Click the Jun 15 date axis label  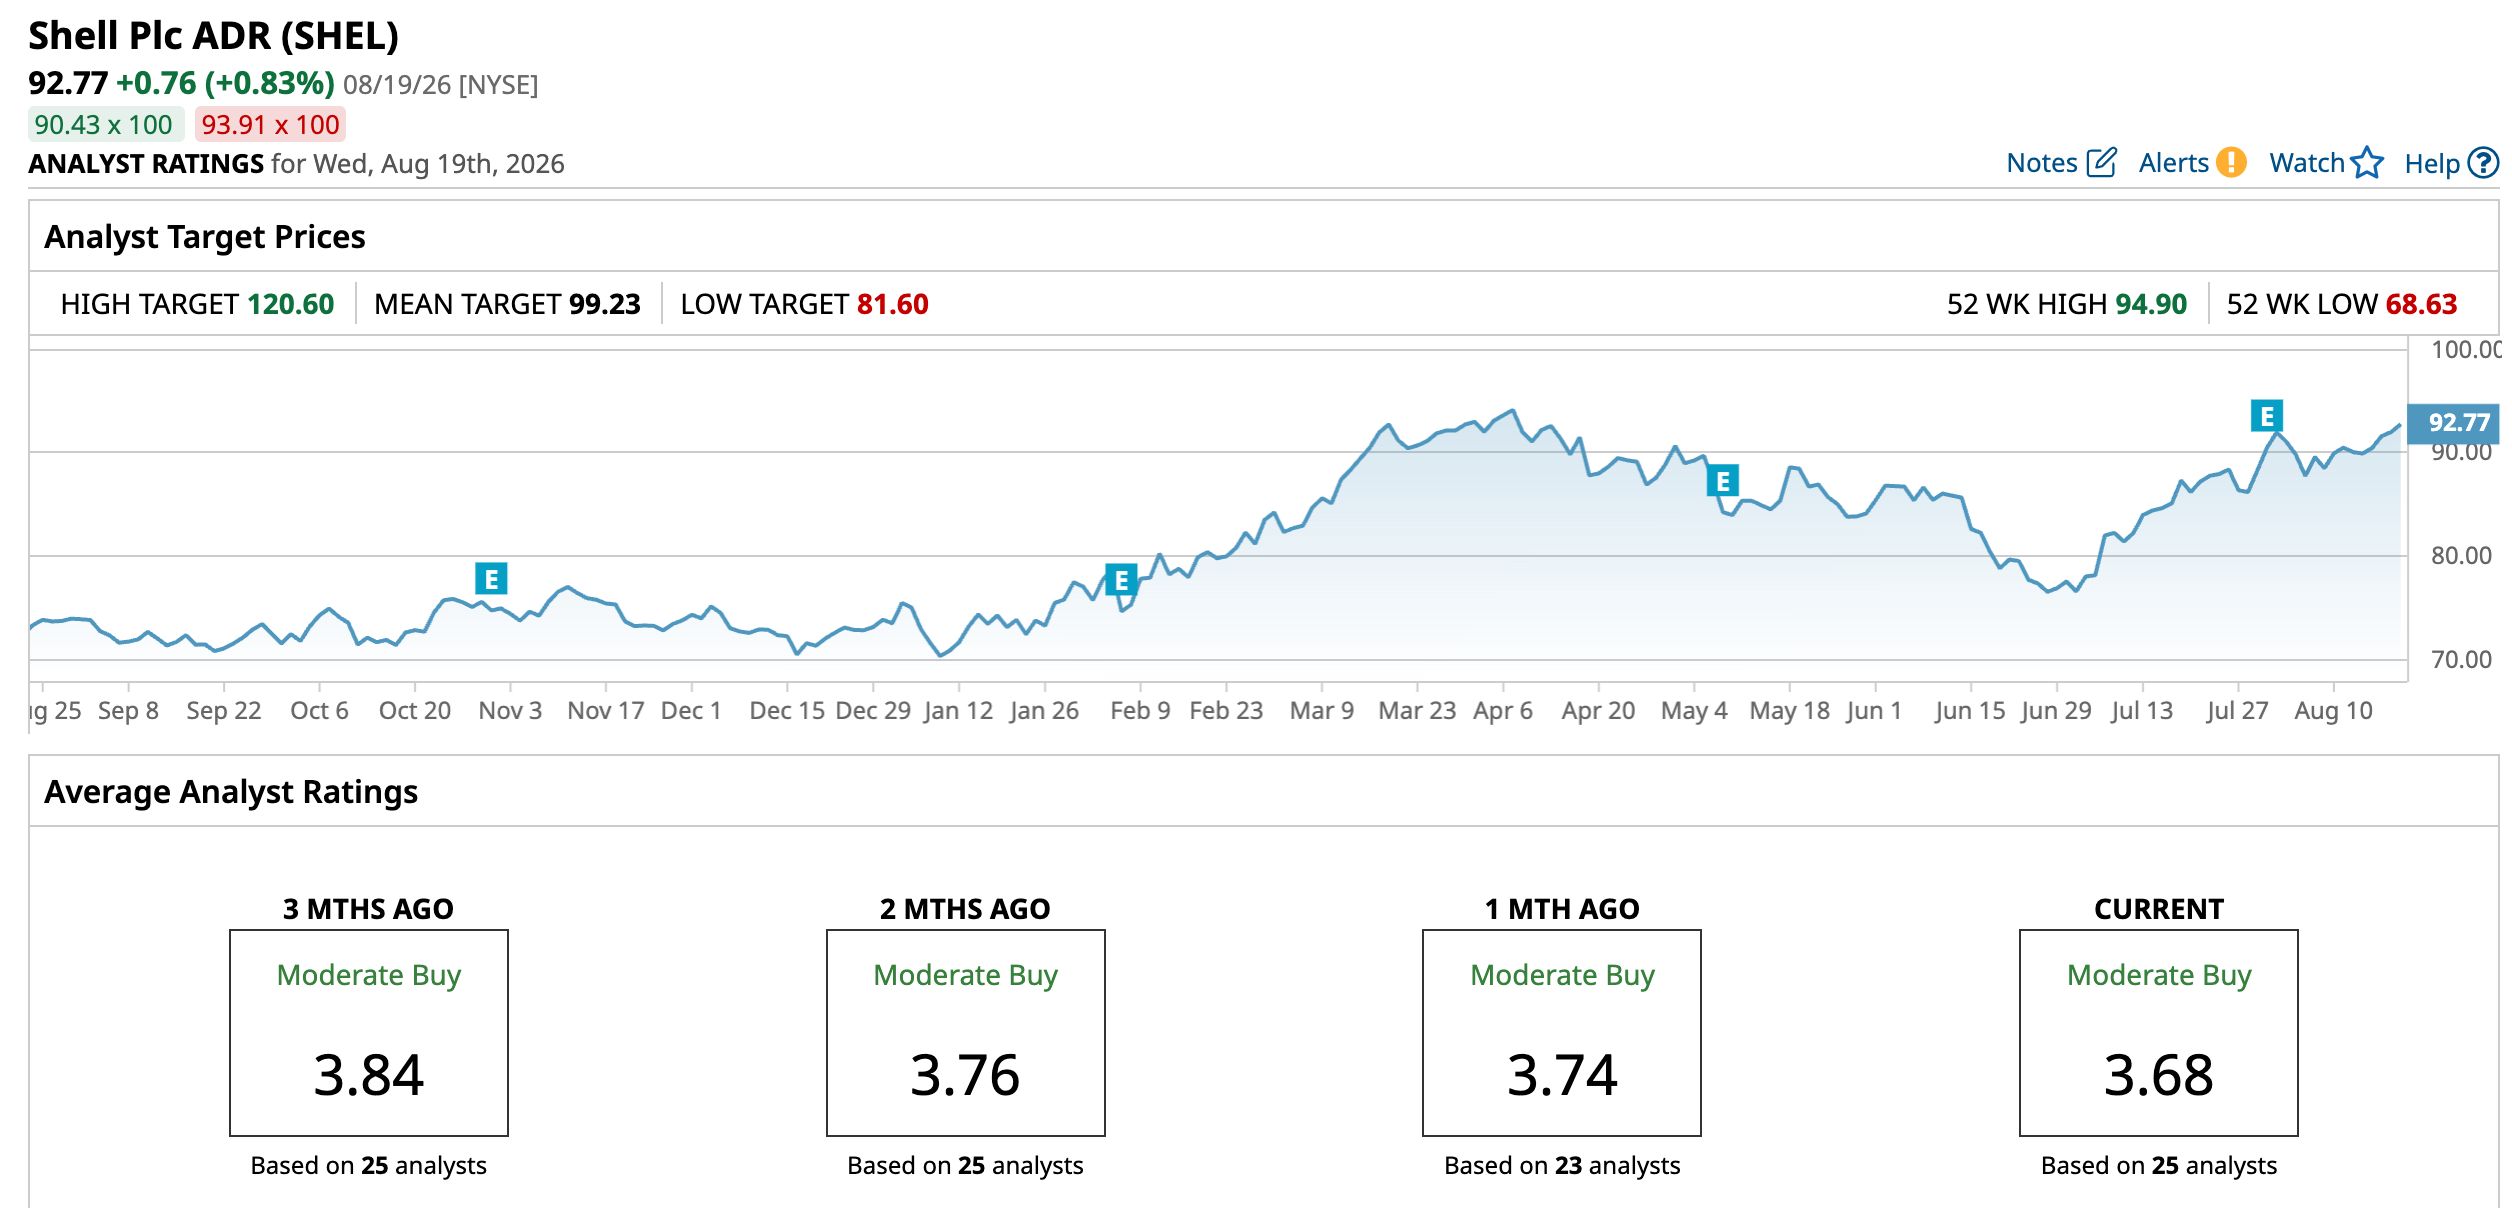(1970, 711)
